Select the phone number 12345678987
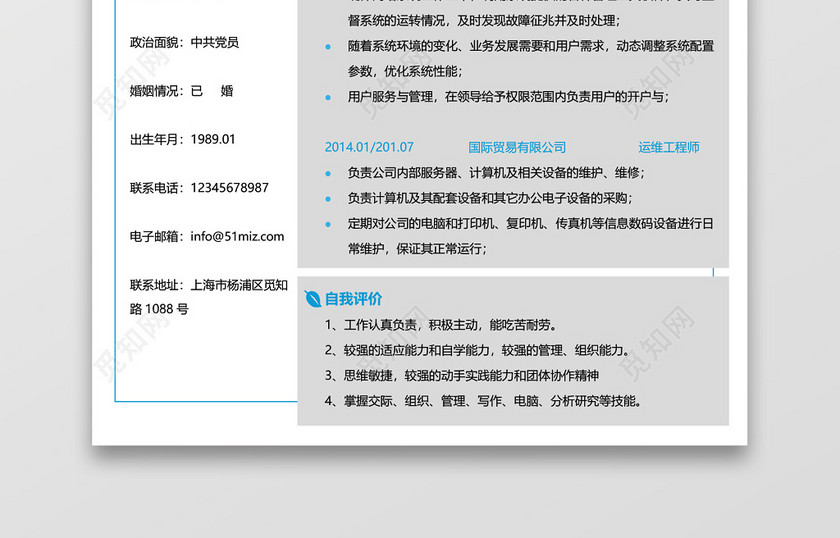 tap(229, 188)
